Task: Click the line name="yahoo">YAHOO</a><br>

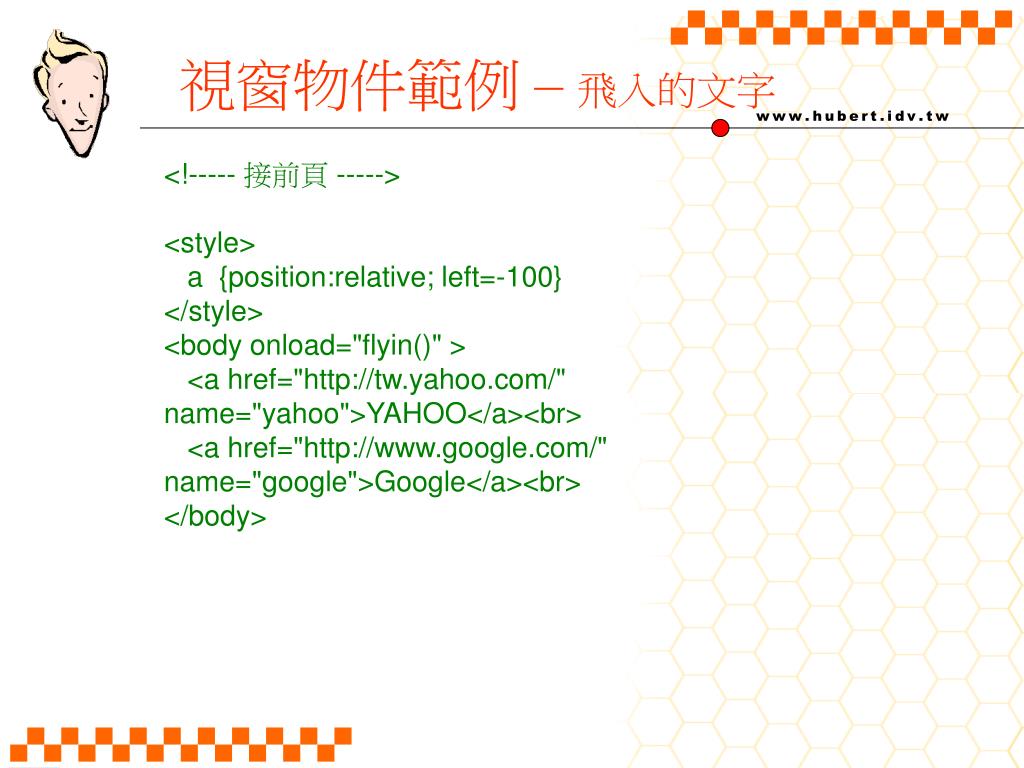Action: [x=372, y=413]
